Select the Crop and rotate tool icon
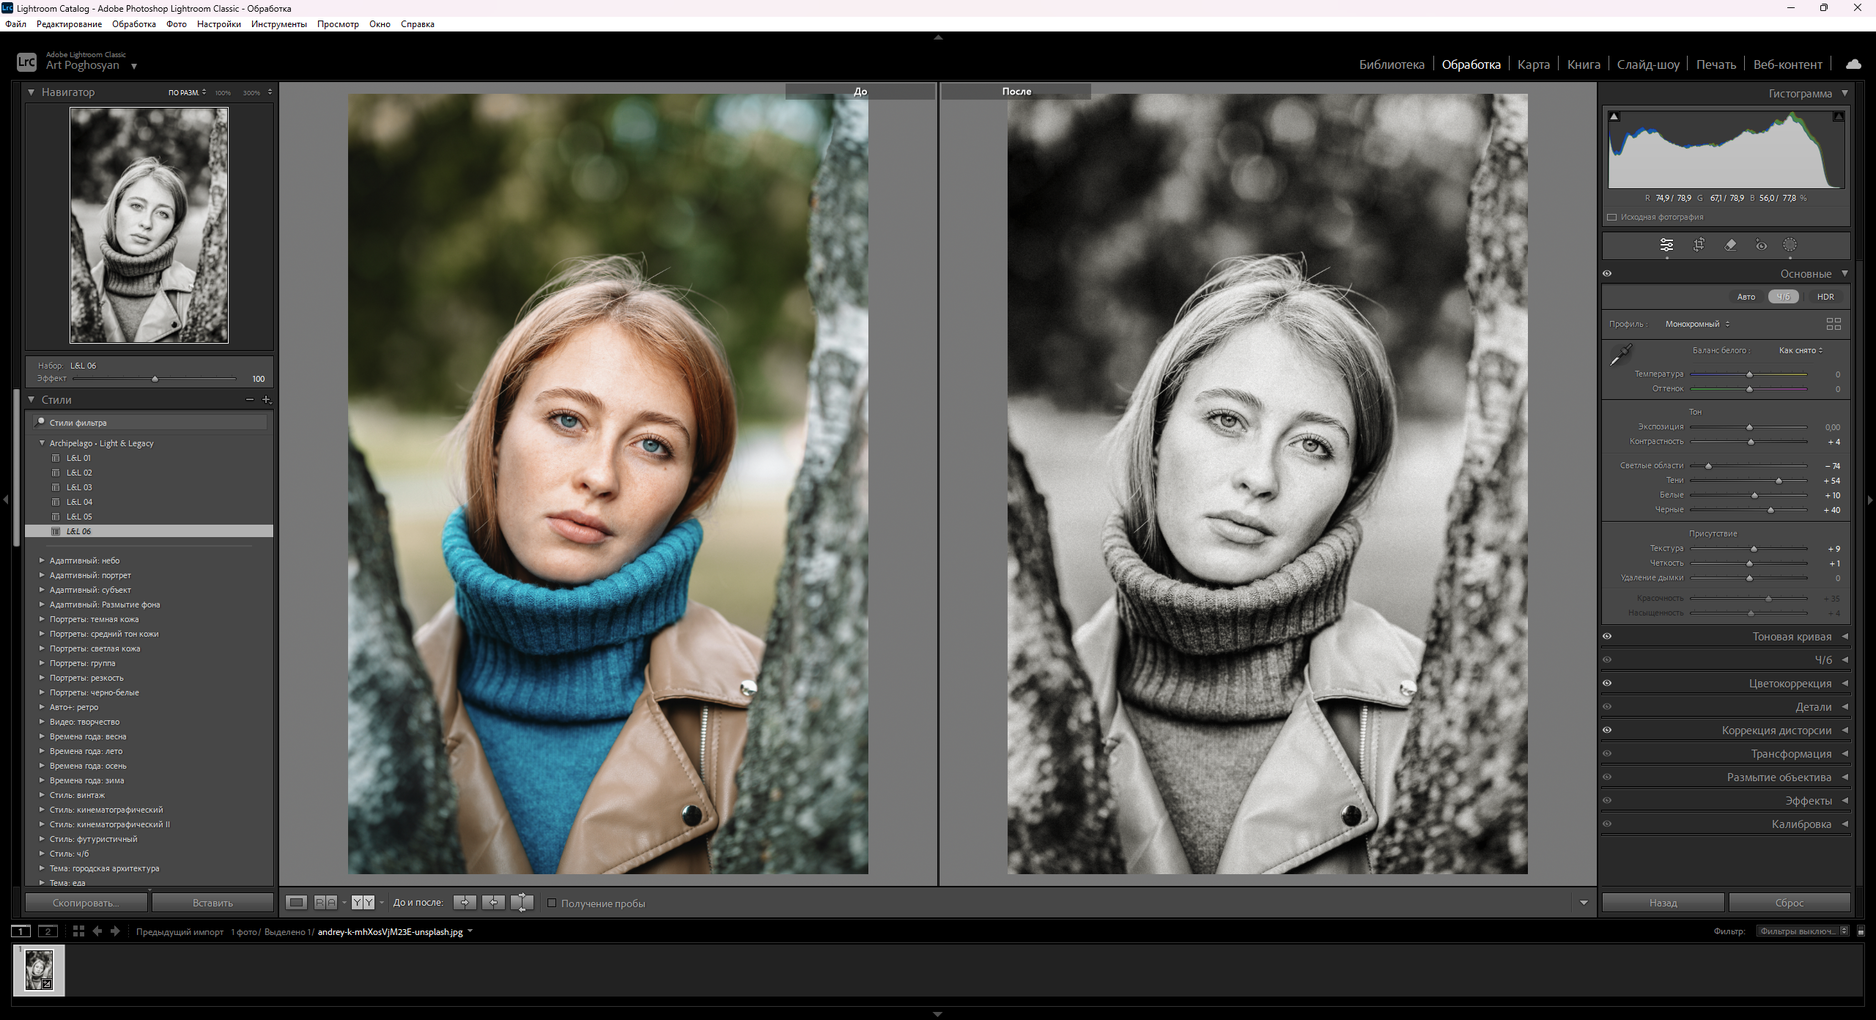 (1698, 245)
